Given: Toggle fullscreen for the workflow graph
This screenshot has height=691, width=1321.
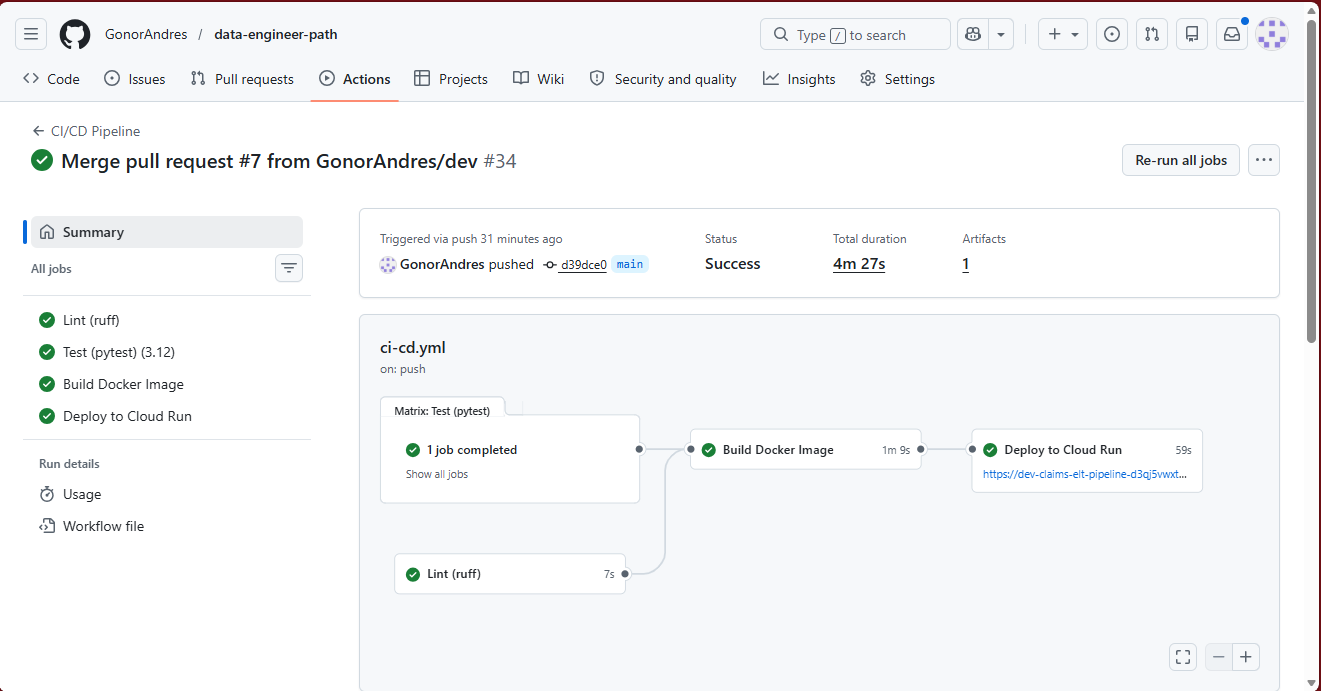Looking at the screenshot, I should tap(1183, 657).
